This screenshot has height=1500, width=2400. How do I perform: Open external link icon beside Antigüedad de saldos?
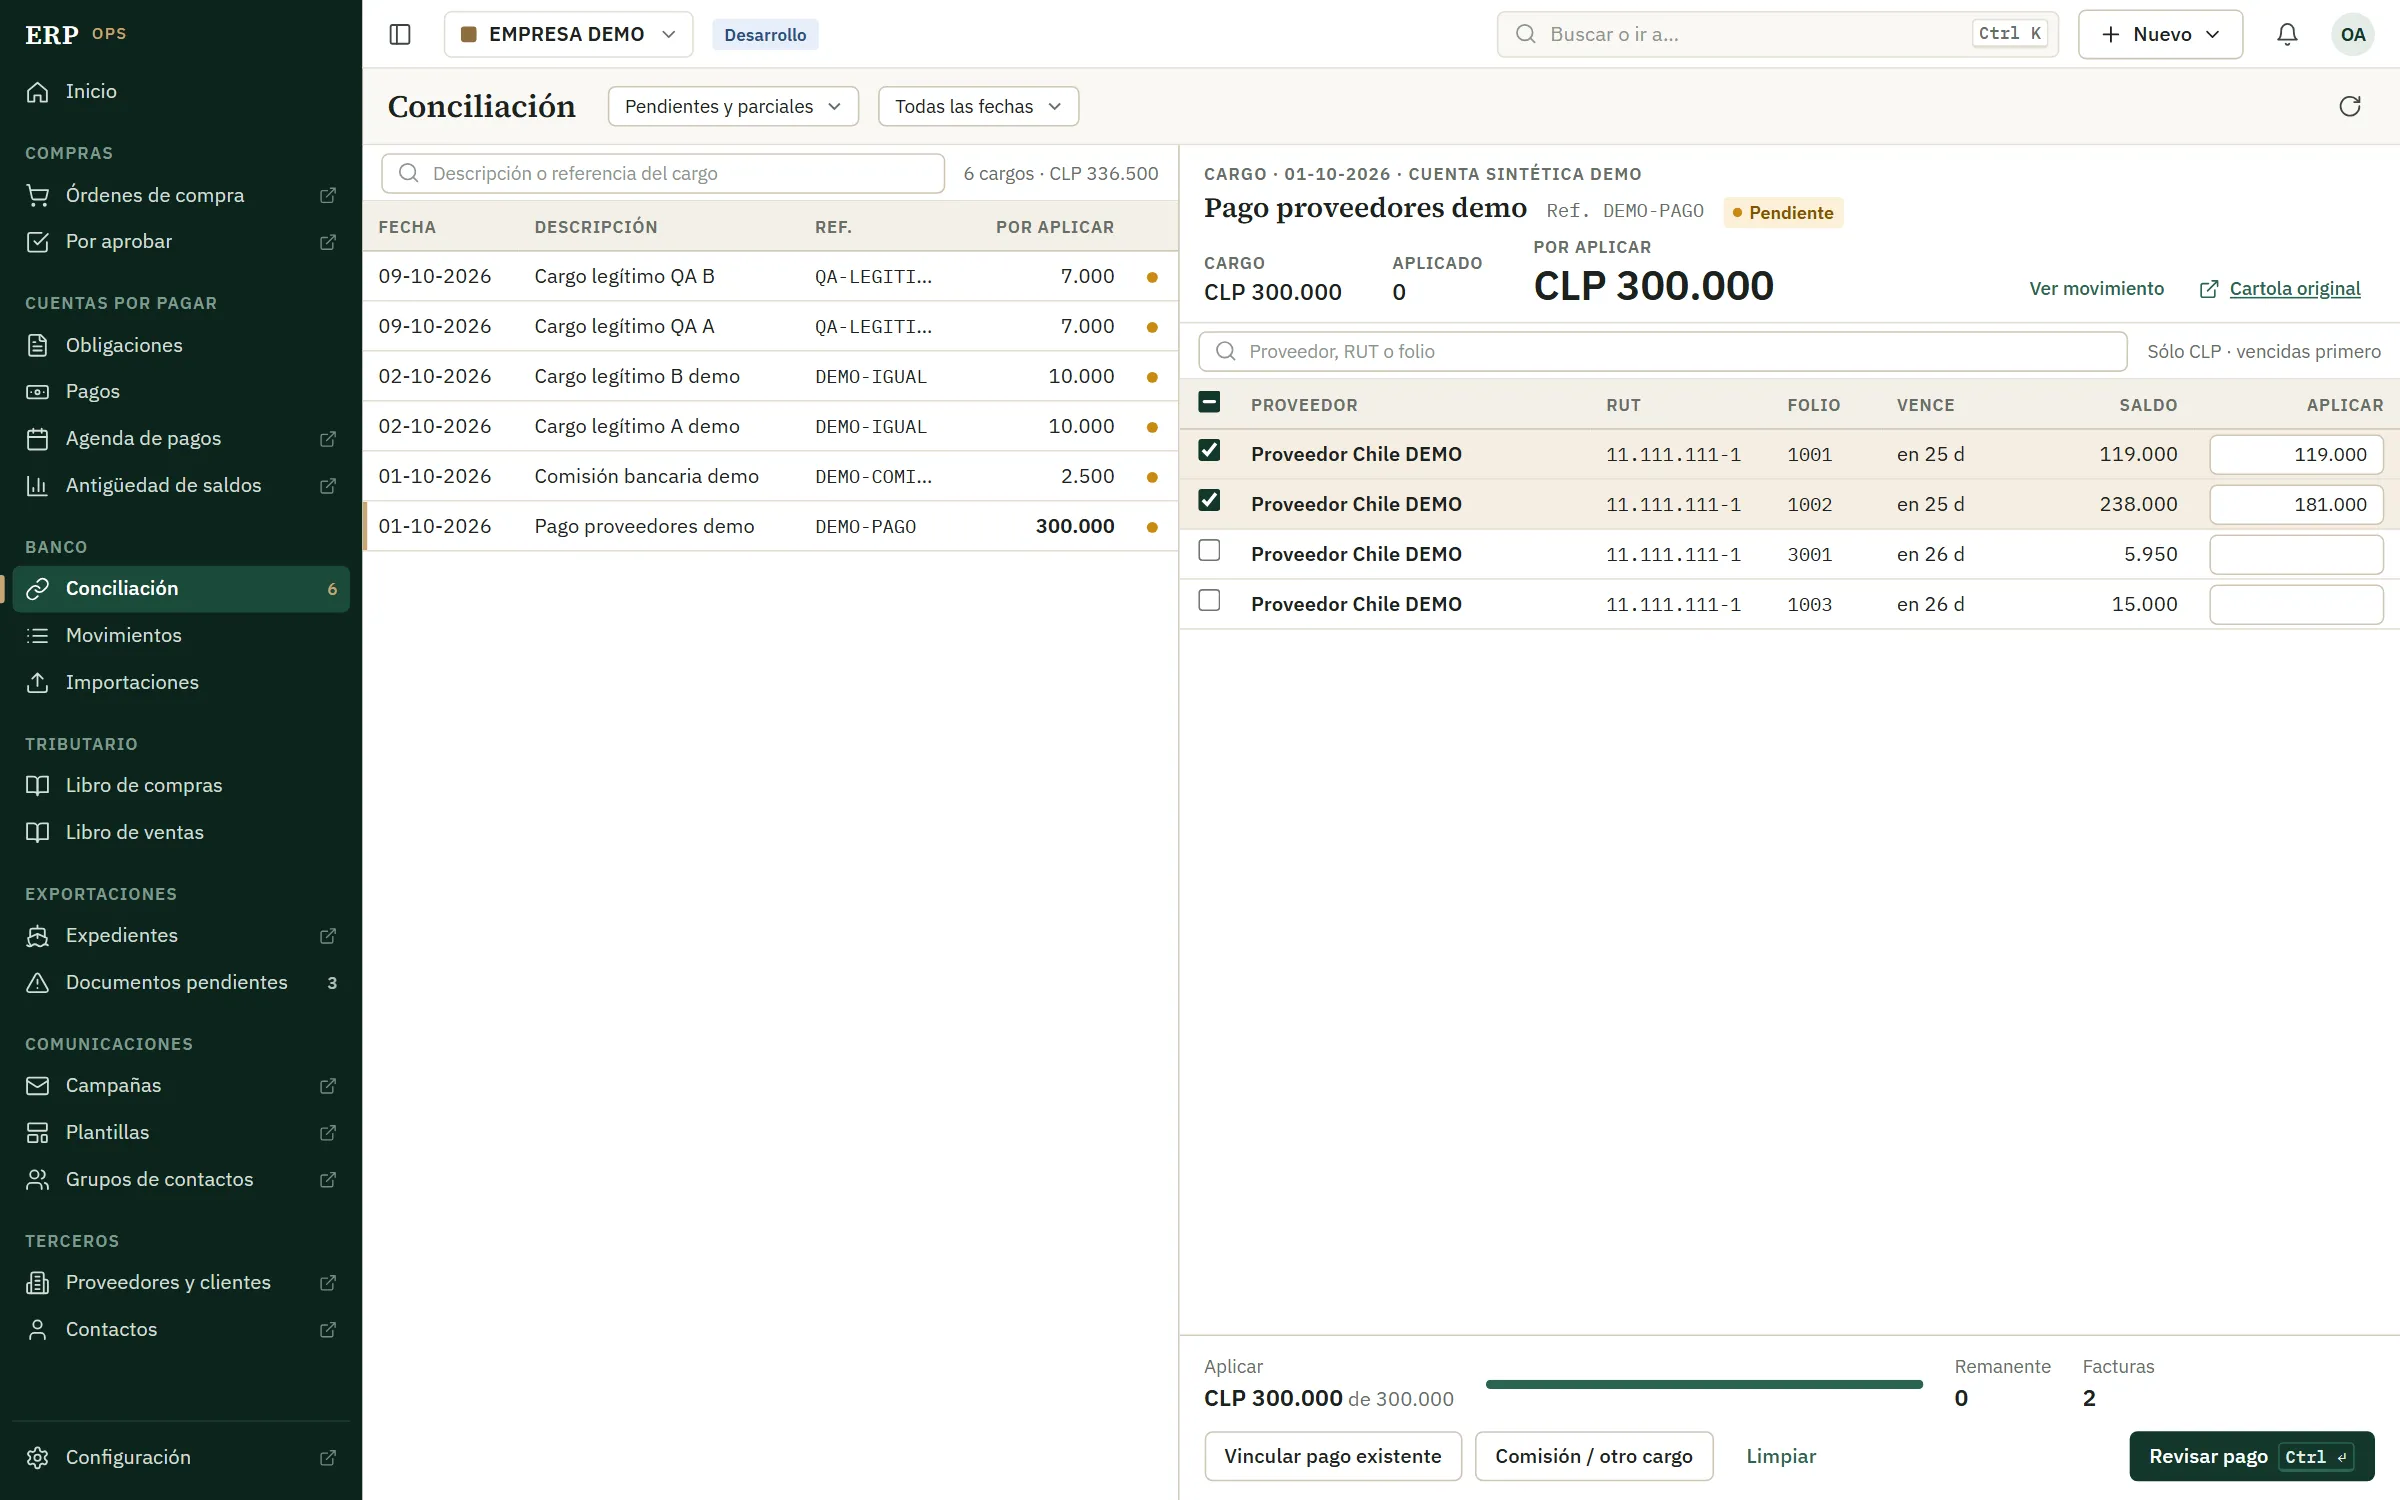[328, 486]
